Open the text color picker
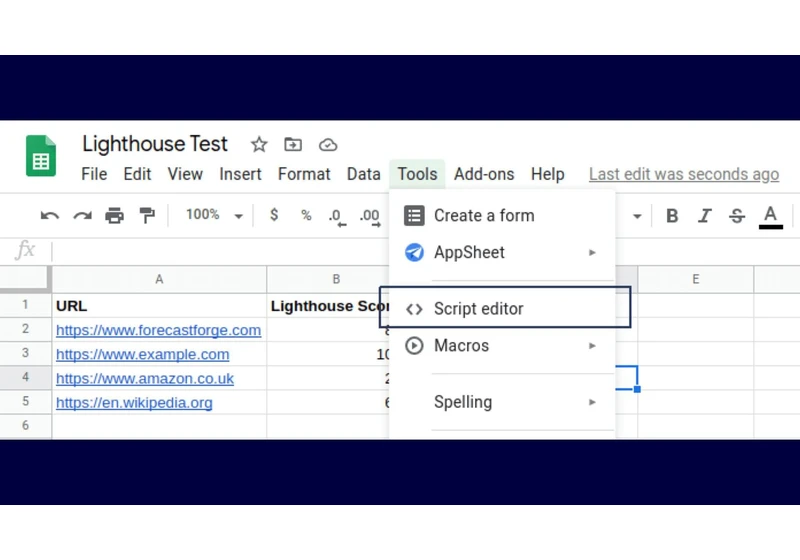 tap(770, 217)
